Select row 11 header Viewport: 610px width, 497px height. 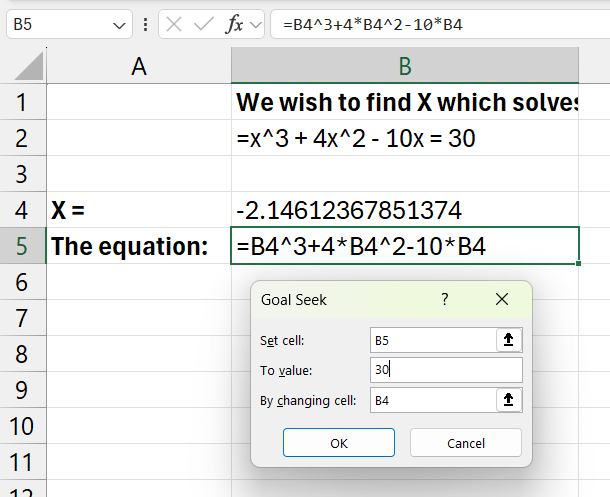(23, 462)
